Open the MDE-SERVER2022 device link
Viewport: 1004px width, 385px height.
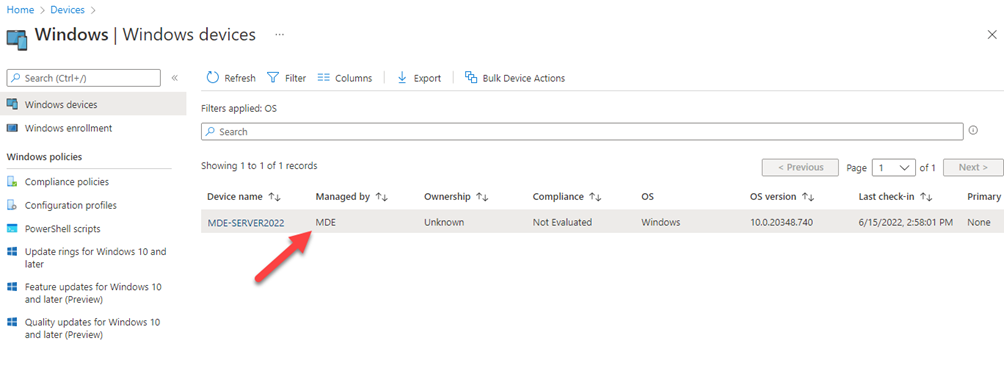(246, 222)
